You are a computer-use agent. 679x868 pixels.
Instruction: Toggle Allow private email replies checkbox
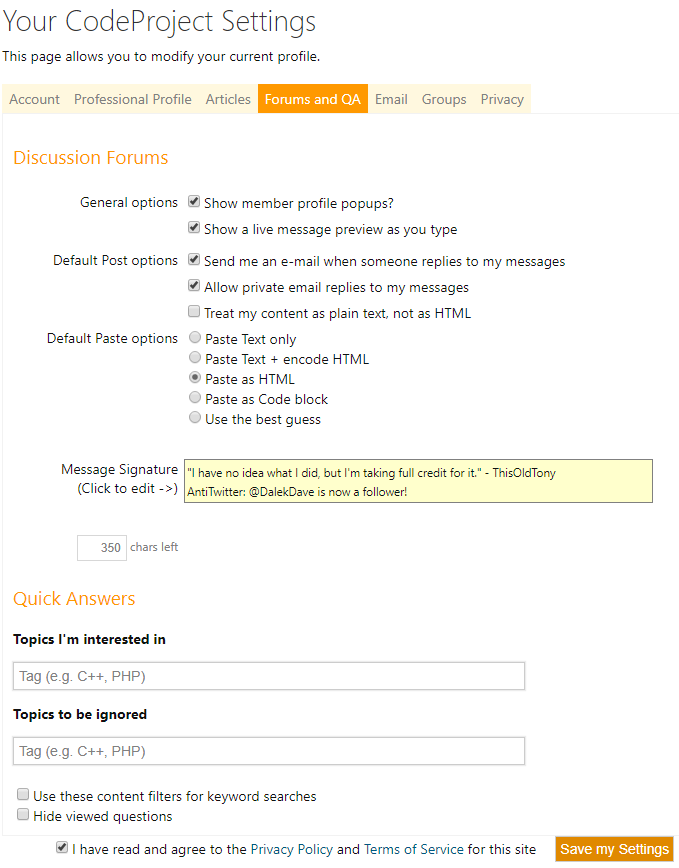pos(194,286)
